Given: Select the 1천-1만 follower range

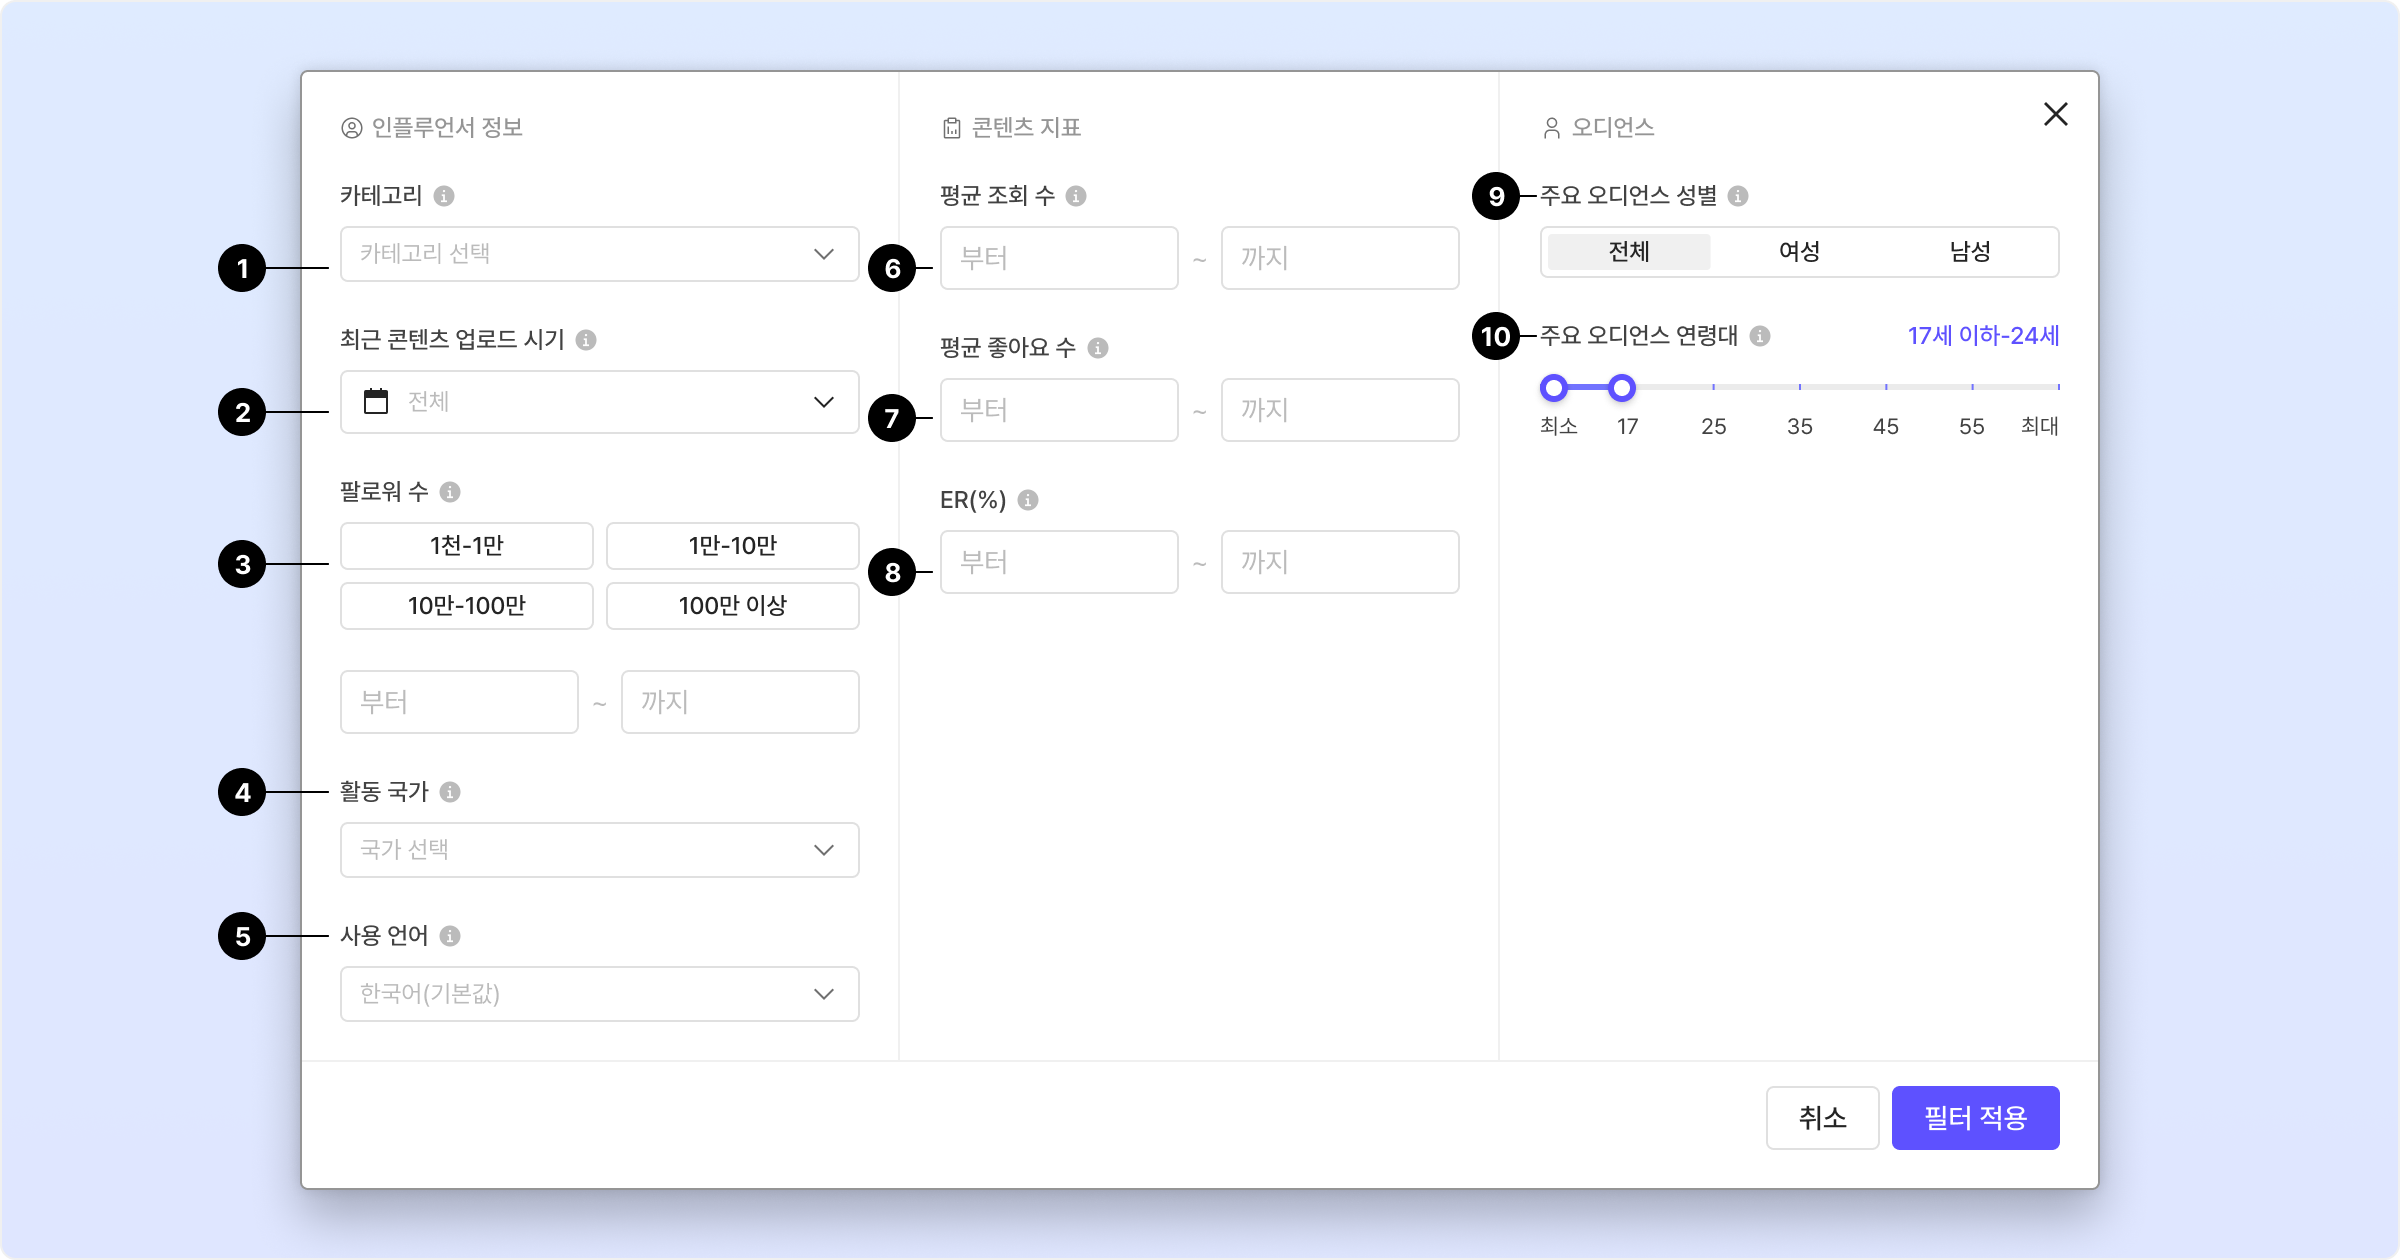Looking at the screenshot, I should (x=466, y=546).
